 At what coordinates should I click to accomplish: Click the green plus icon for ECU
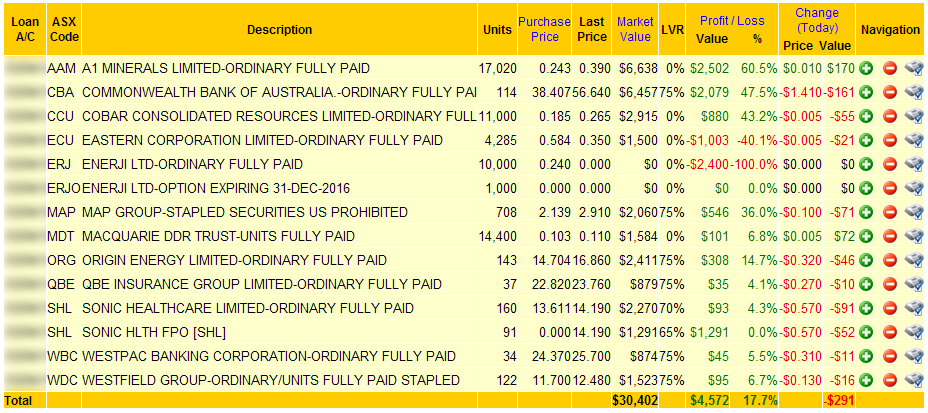pyautogui.click(x=868, y=140)
